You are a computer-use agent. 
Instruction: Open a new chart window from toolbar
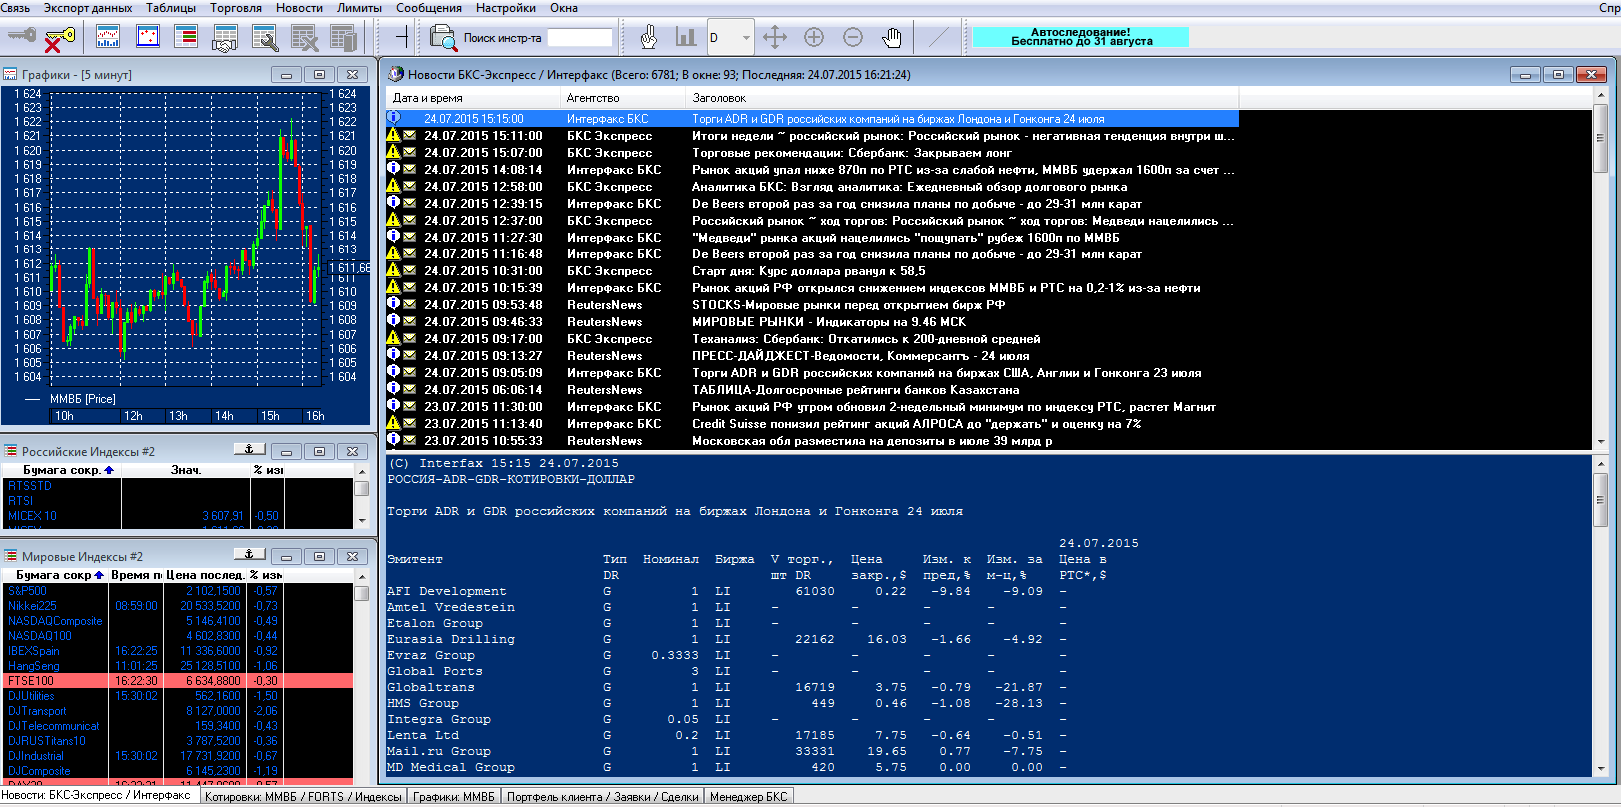pyautogui.click(x=108, y=38)
